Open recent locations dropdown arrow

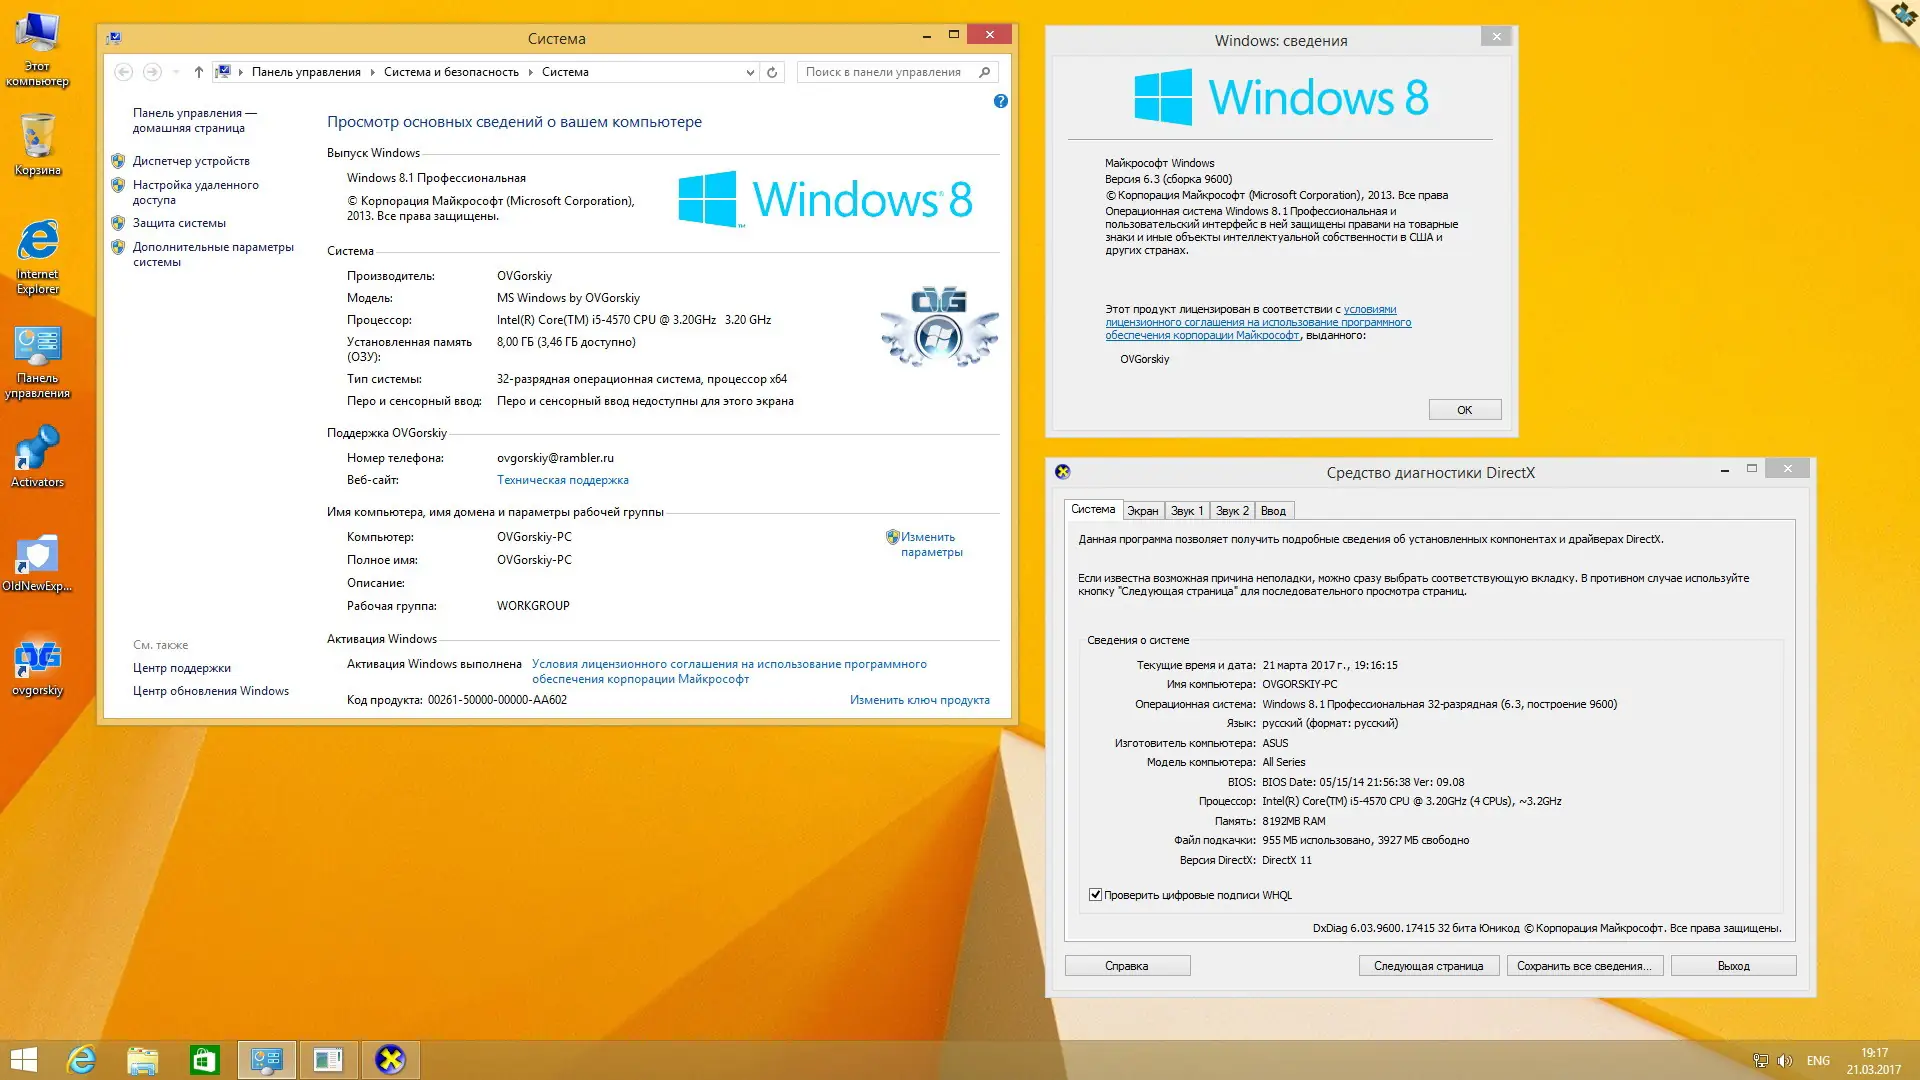pos(176,72)
